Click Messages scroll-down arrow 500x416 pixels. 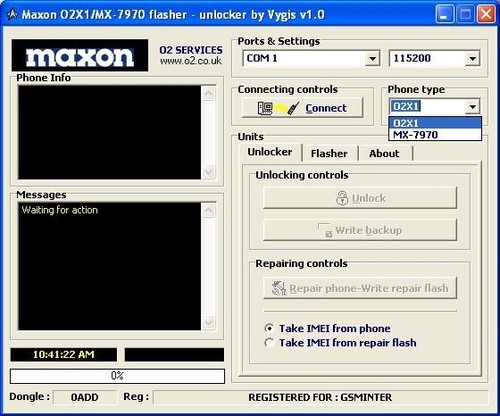[x=209, y=322]
